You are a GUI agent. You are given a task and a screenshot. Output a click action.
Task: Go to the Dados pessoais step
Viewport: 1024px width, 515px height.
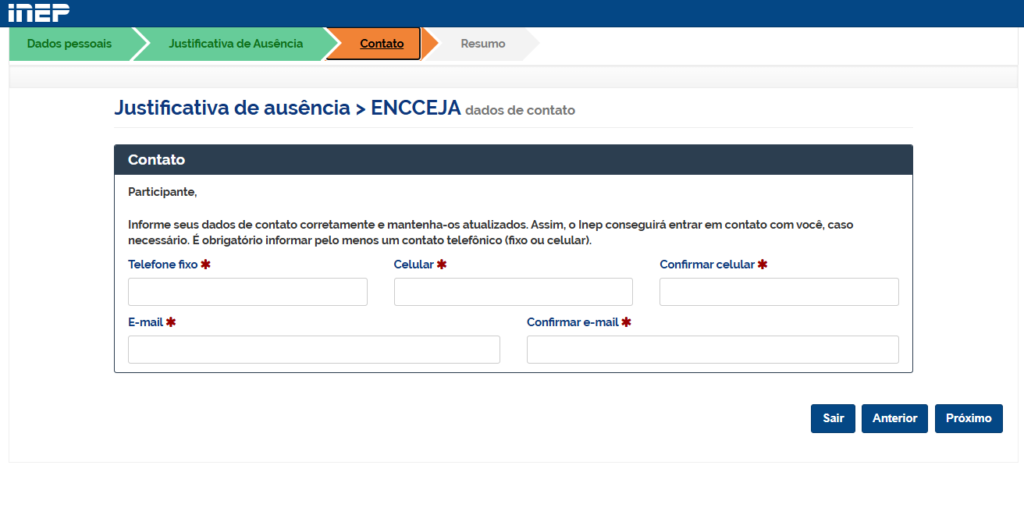69,44
